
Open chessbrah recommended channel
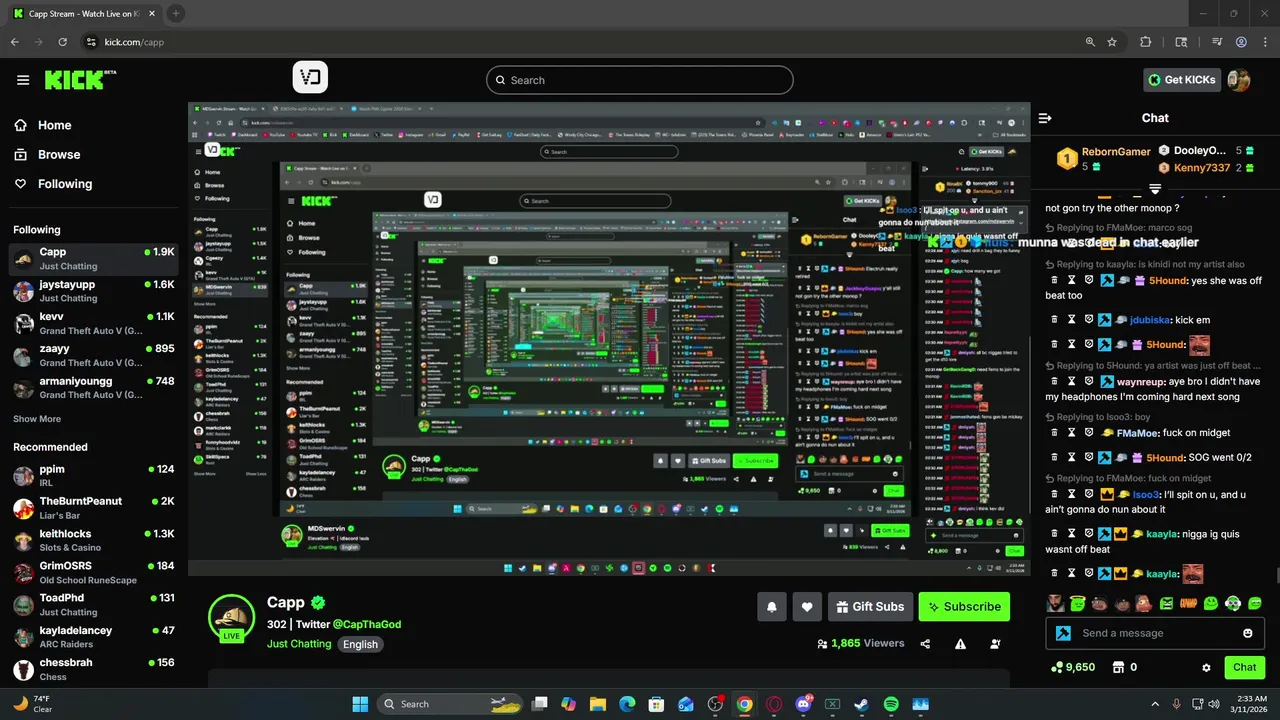[93, 669]
